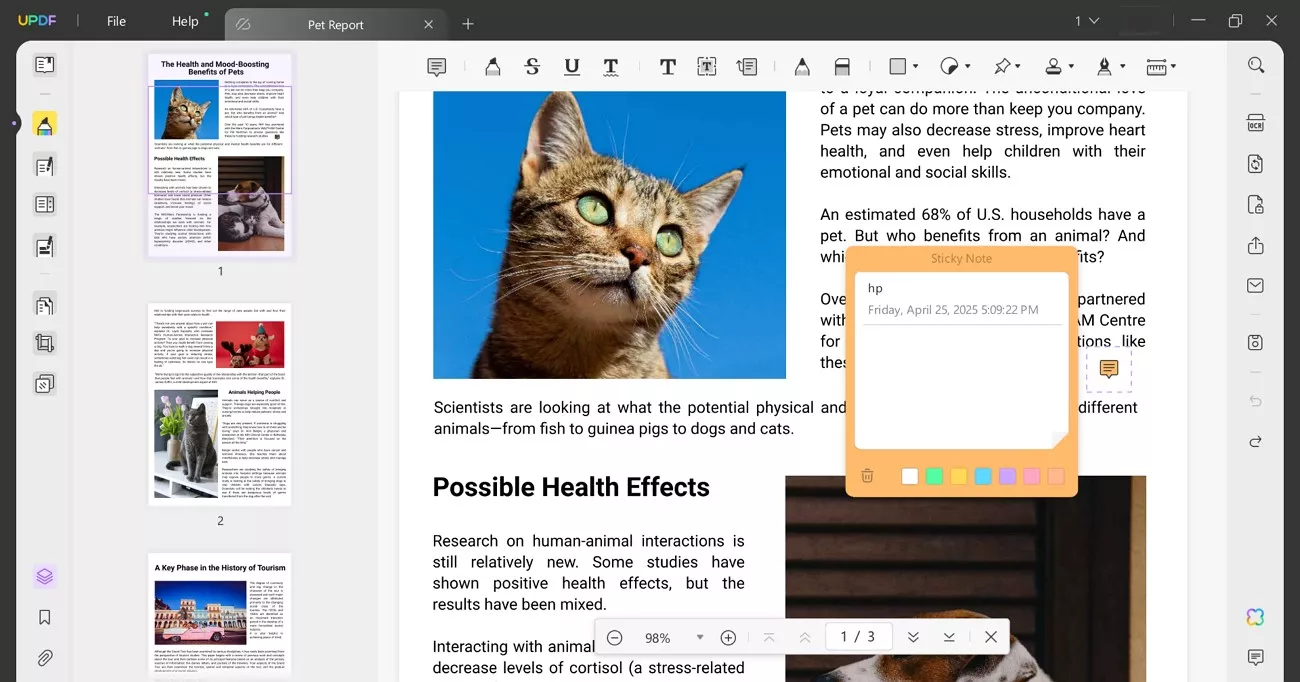Choose the purple sticky note color
The width and height of the screenshot is (1300, 682).
click(1007, 476)
